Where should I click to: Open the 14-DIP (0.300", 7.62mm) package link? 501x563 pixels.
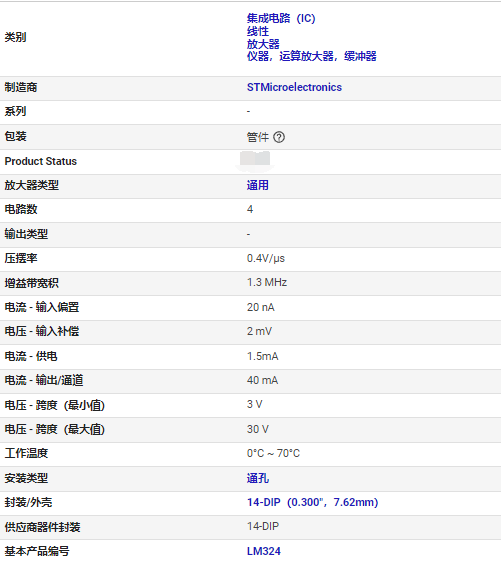(312, 502)
